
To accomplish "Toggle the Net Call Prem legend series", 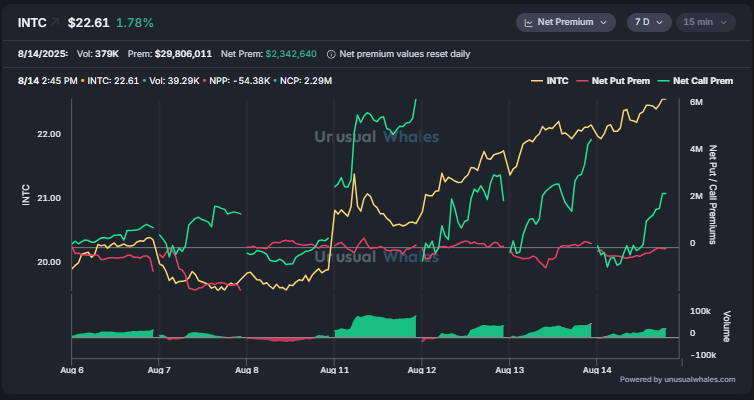I will (x=695, y=81).
